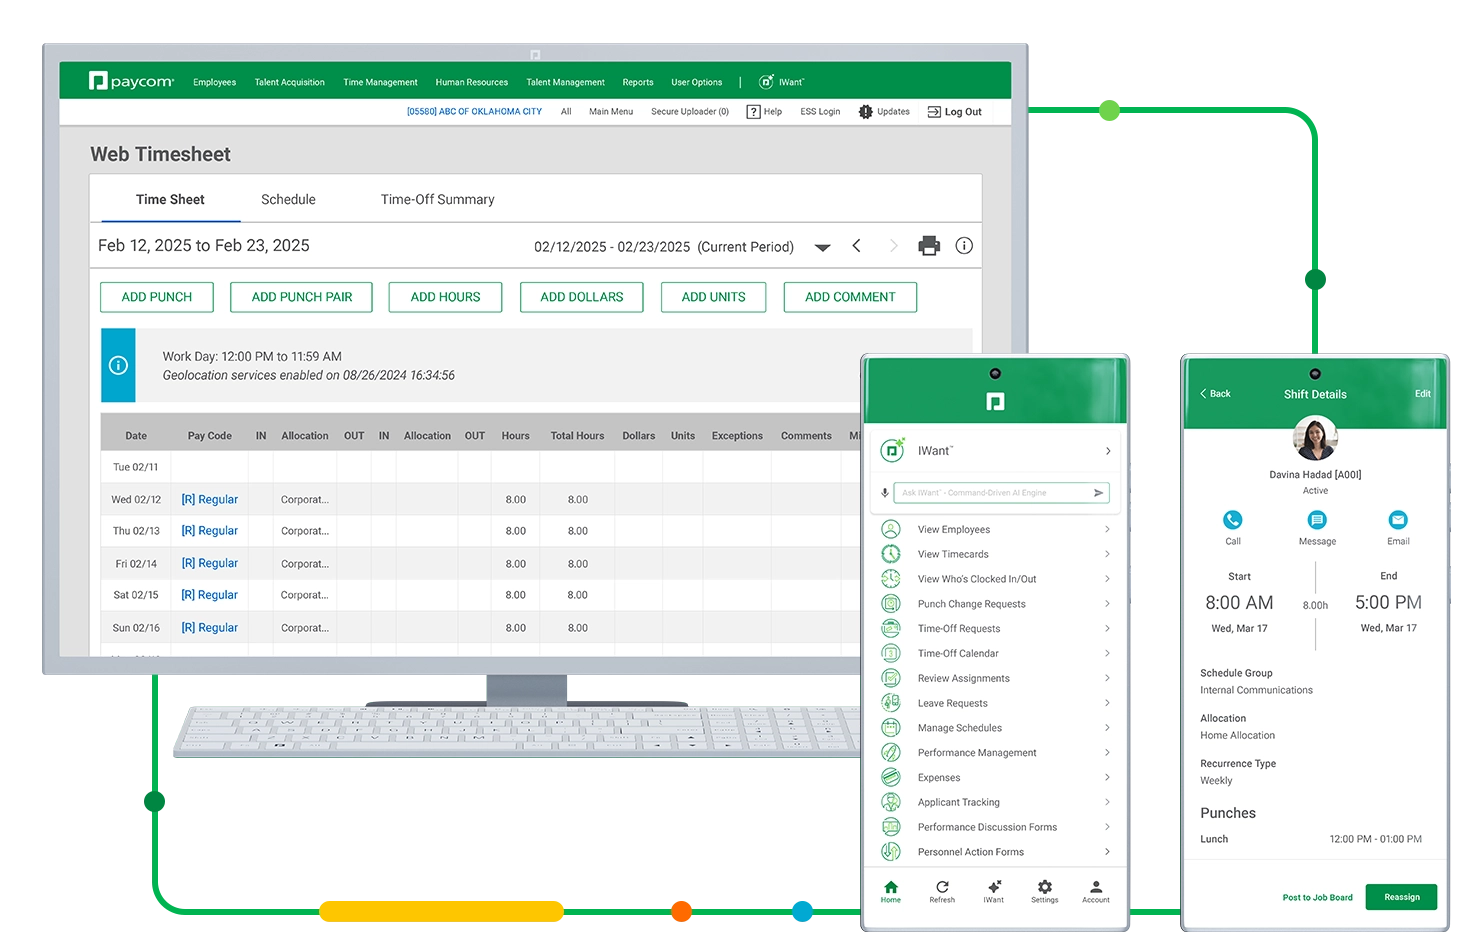Open the Reports menu
Viewport: 1466px width, 940px height.
click(x=637, y=82)
